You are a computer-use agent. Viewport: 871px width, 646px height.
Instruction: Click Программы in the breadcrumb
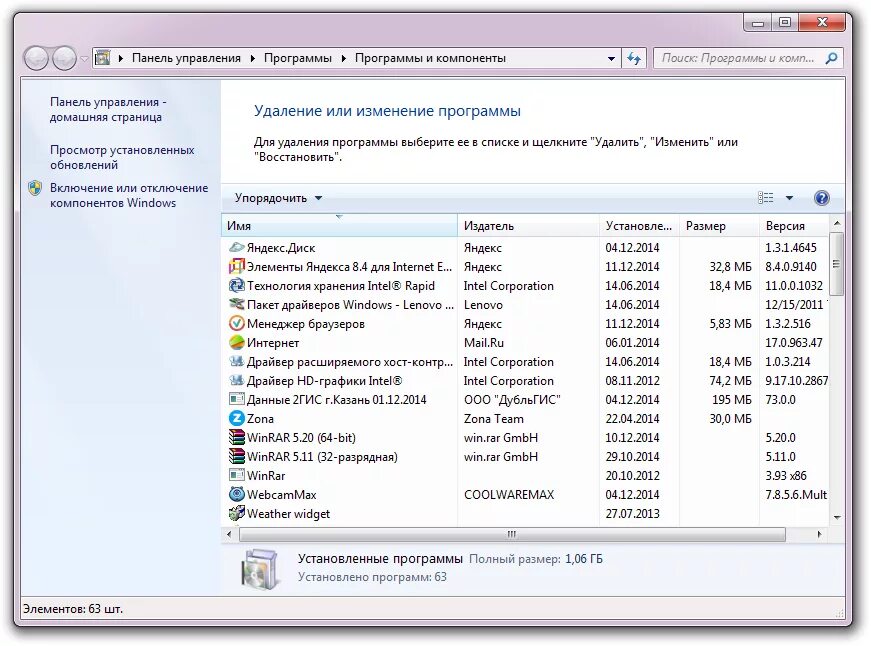click(x=298, y=58)
